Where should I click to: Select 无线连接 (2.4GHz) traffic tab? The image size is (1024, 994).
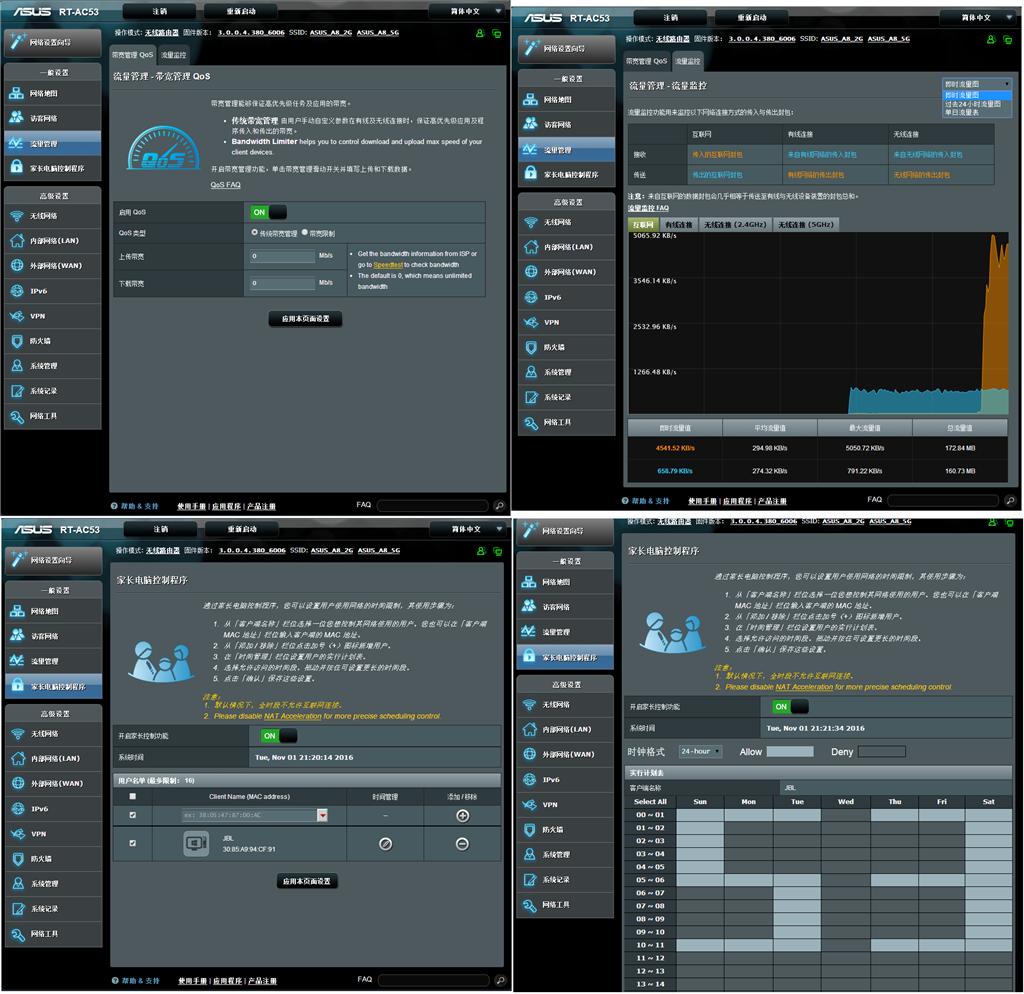tap(735, 225)
